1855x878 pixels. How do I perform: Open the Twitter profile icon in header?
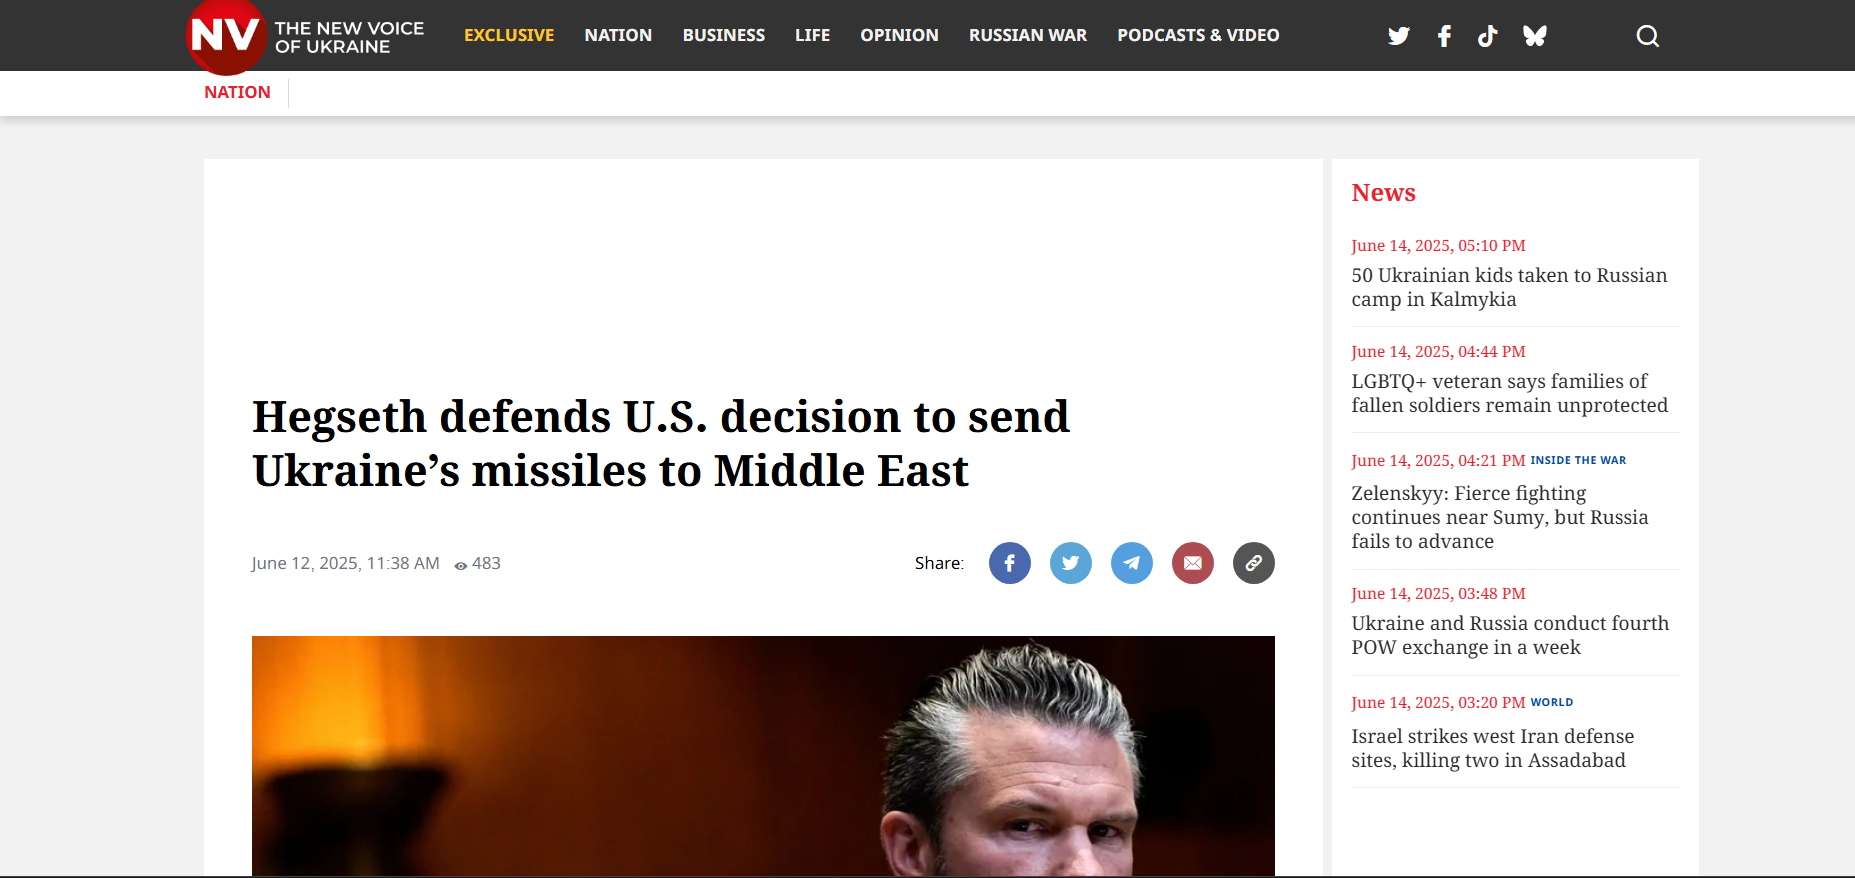click(1399, 36)
